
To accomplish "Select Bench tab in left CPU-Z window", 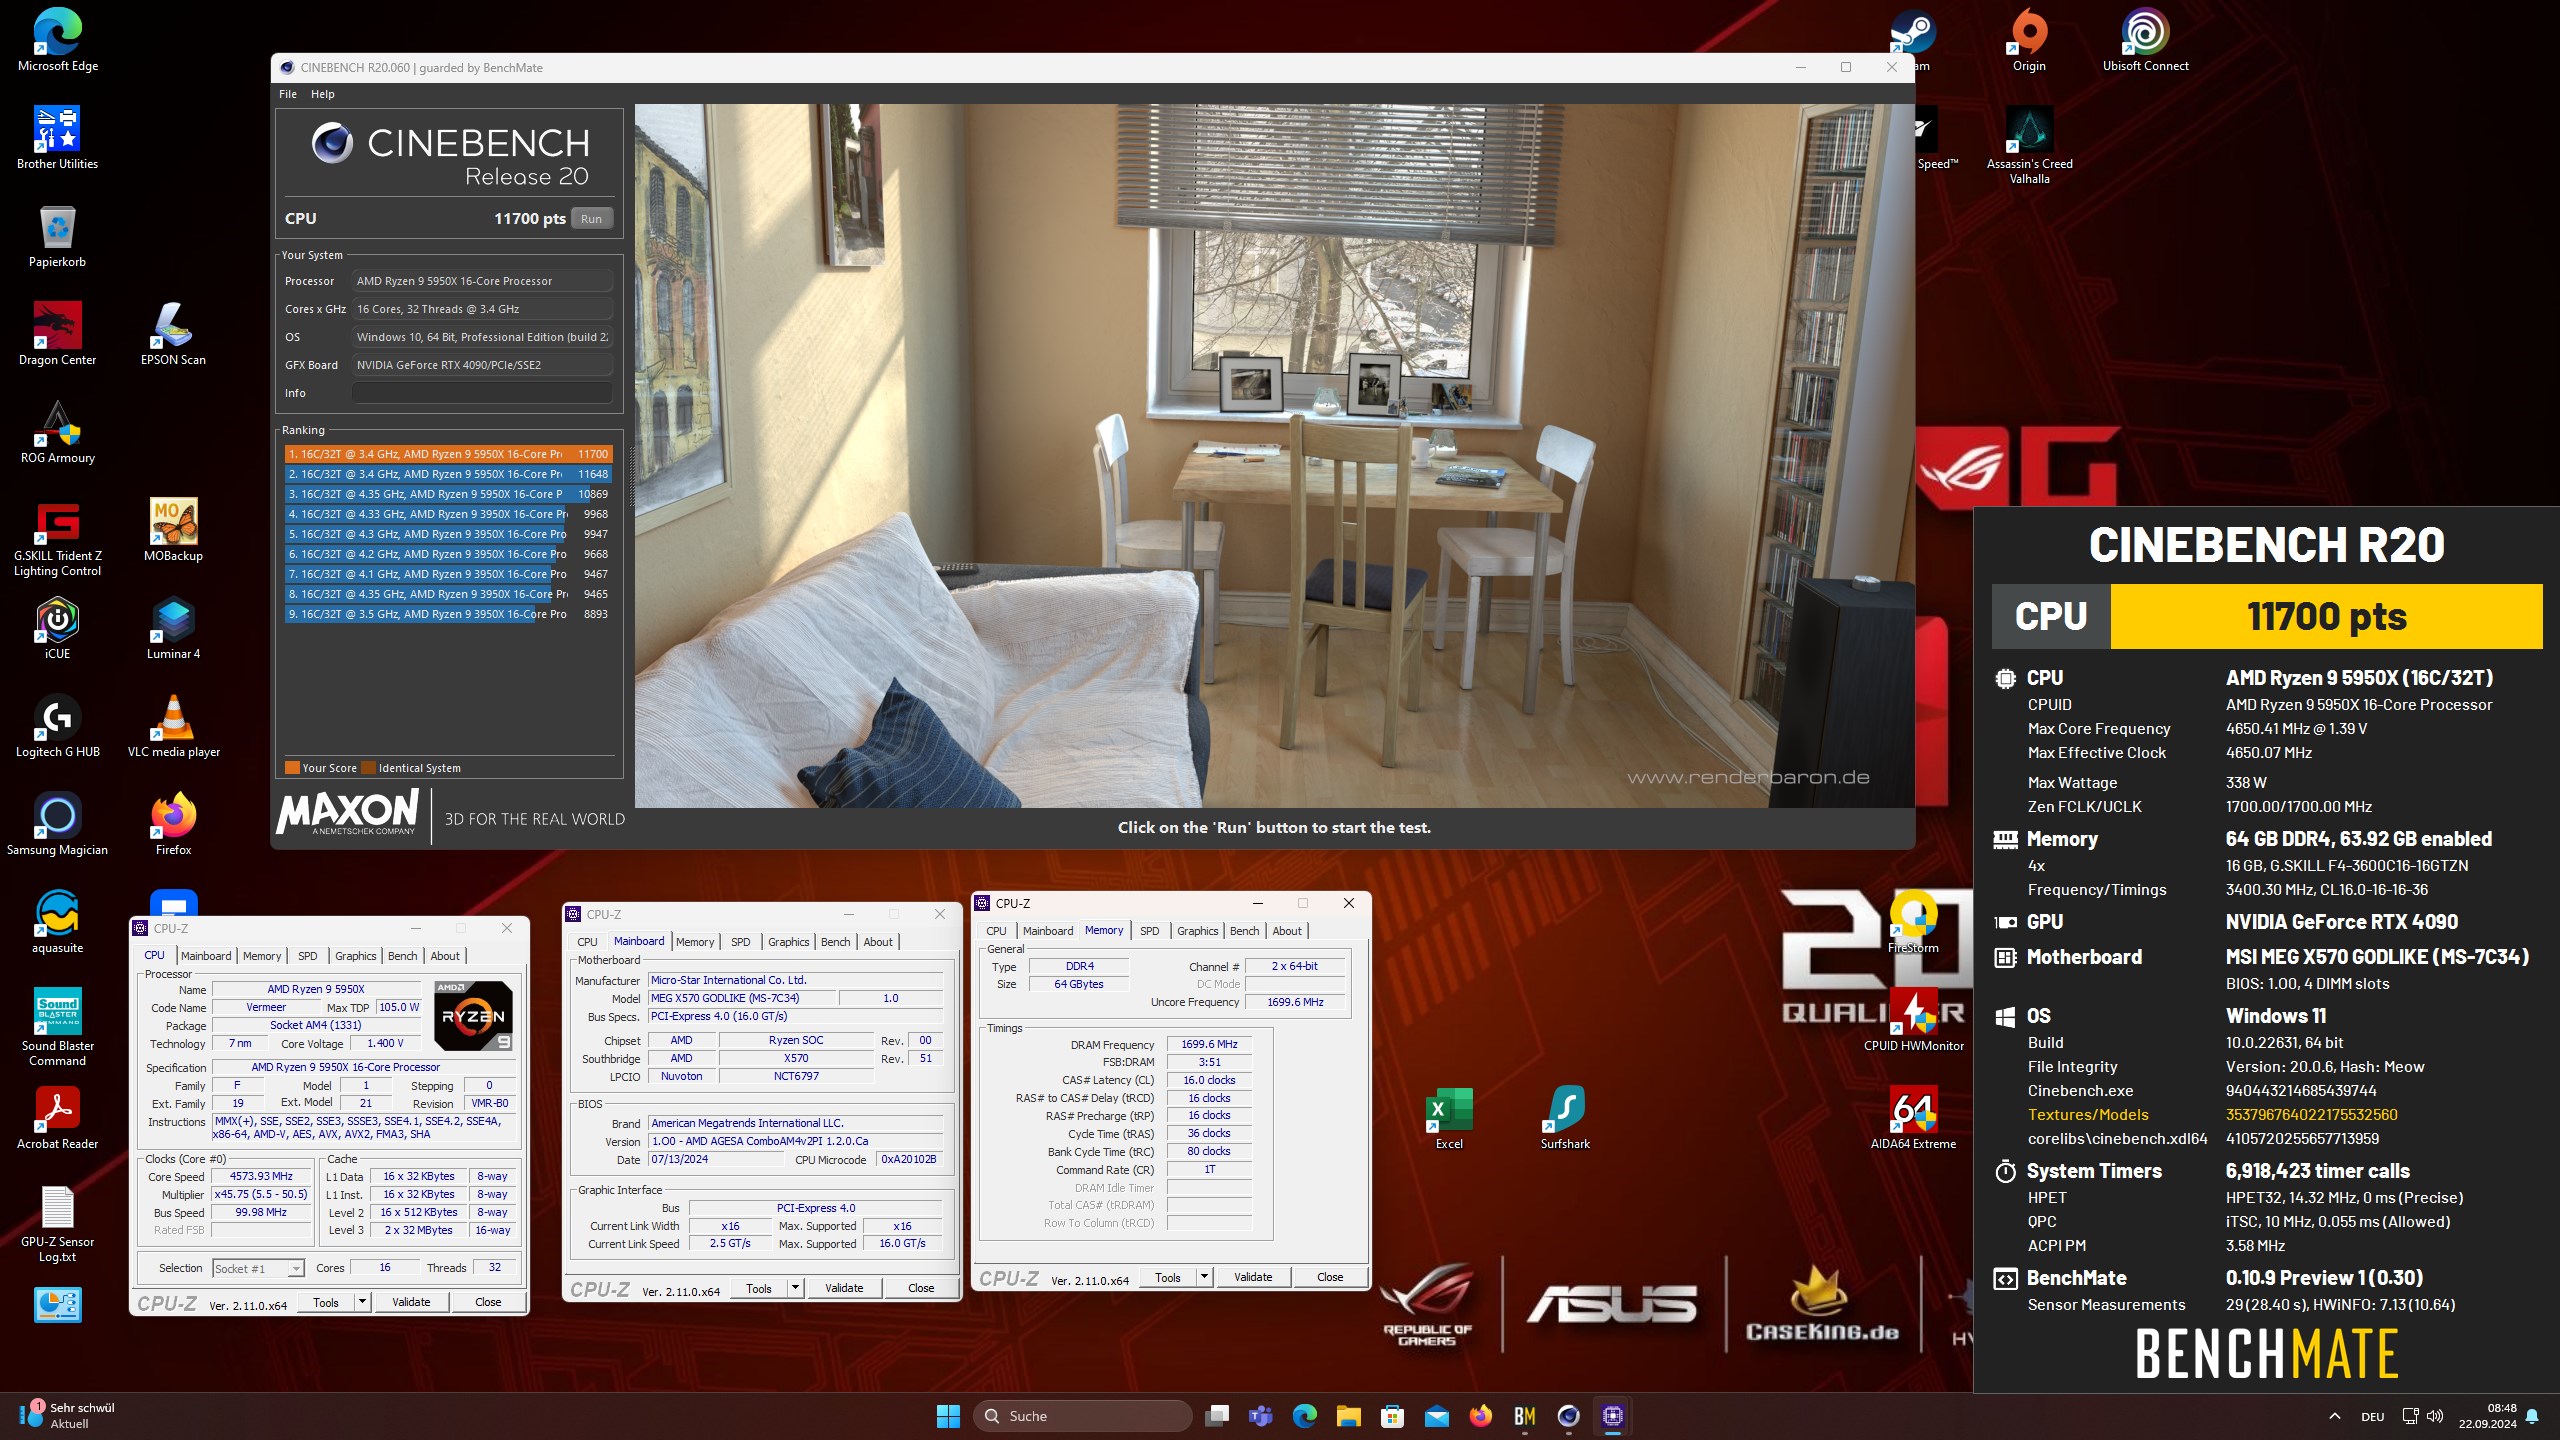I will [x=402, y=956].
